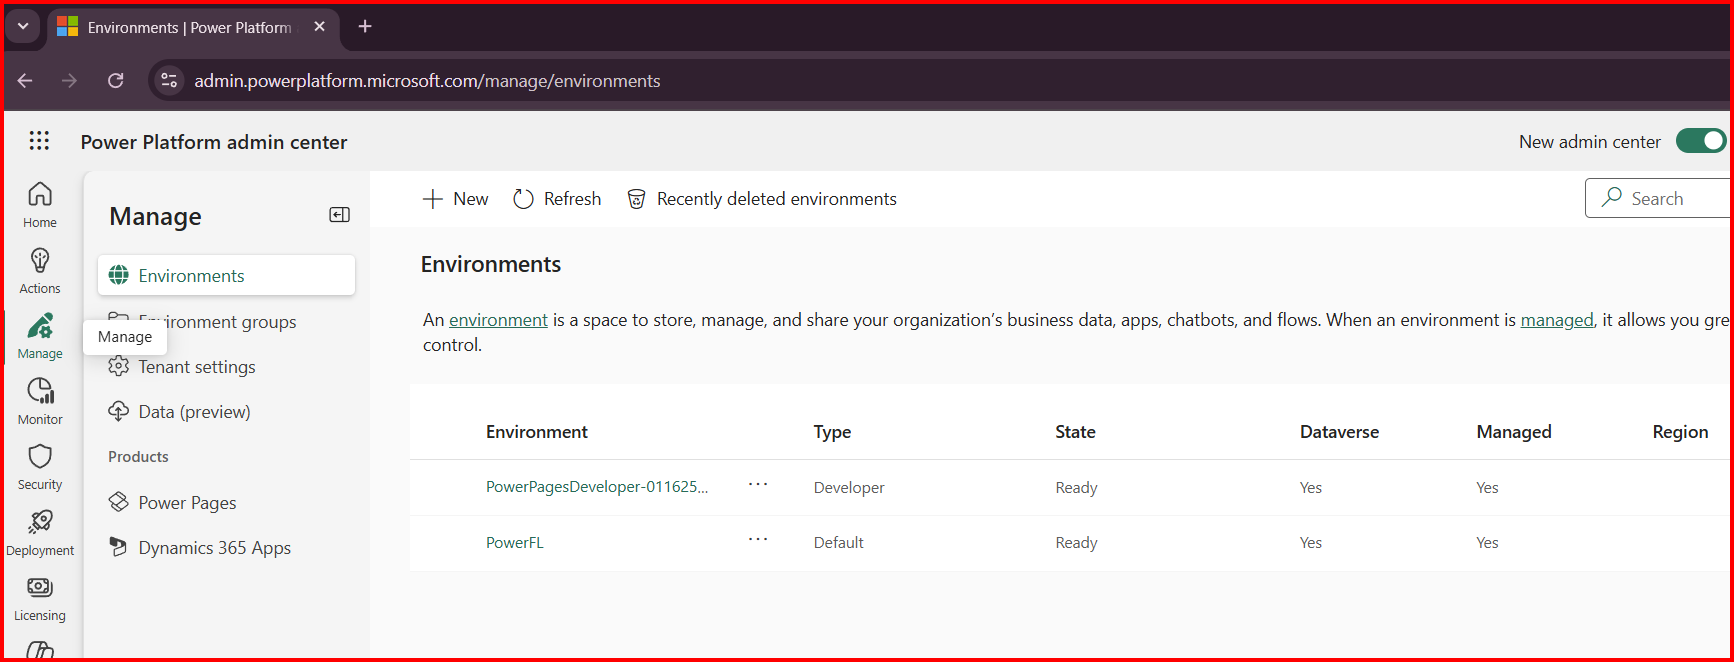Sort by the Region column header
Viewport: 1734px width, 662px height.
pyautogui.click(x=1680, y=432)
